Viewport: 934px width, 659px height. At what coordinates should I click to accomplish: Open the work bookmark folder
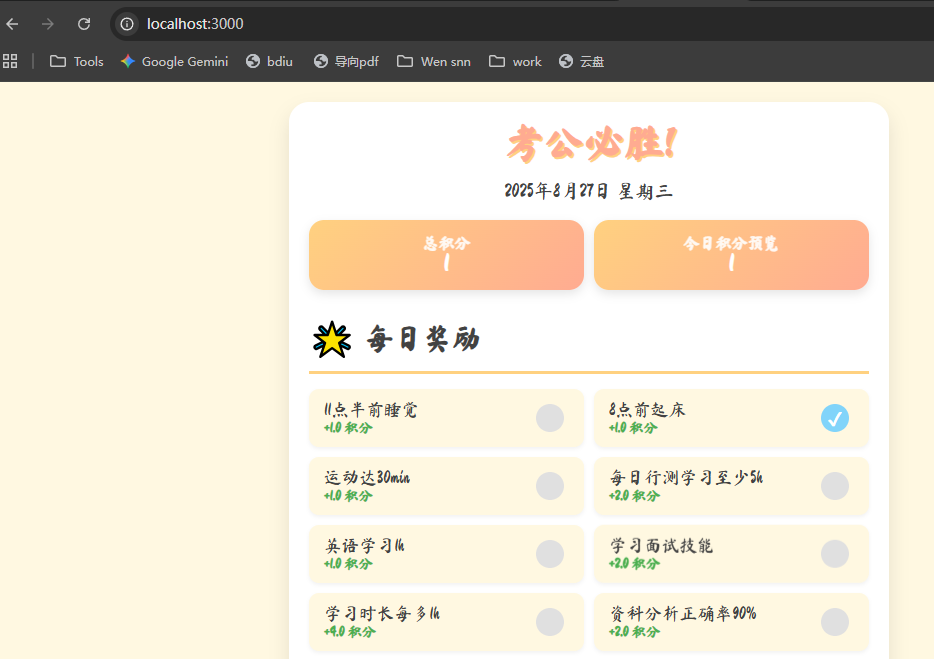click(x=516, y=61)
